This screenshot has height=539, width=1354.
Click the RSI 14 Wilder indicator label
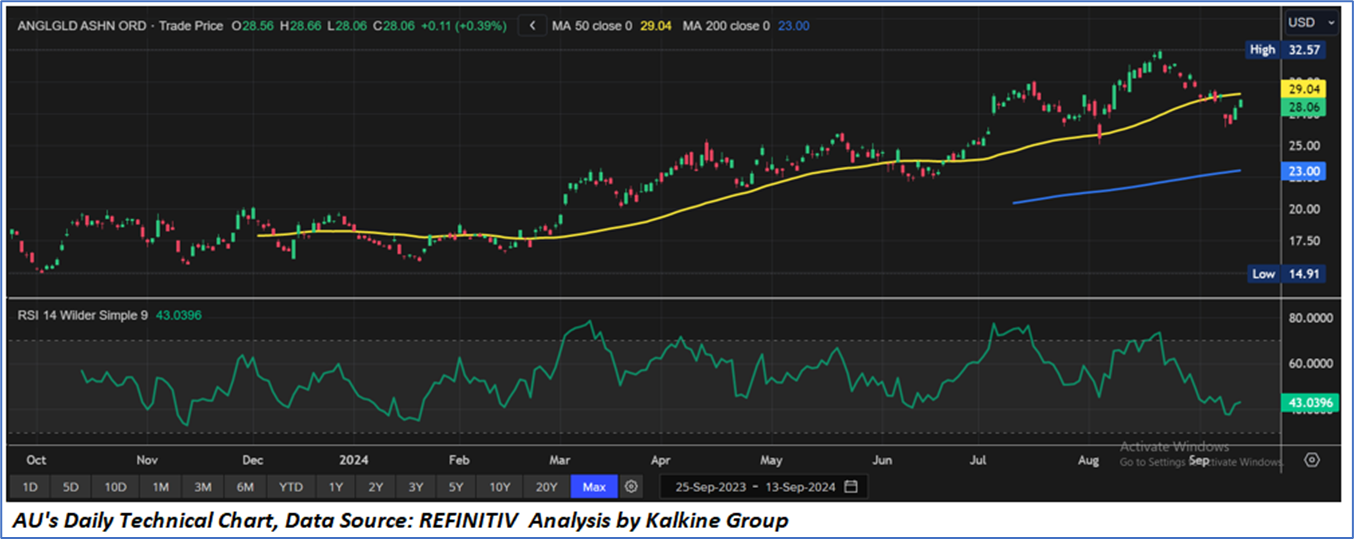83,315
